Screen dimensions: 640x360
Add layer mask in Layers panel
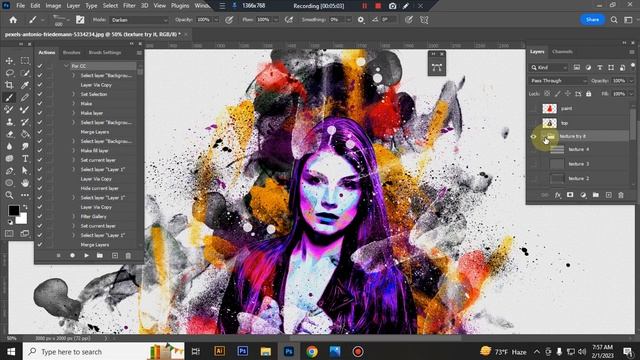click(x=570, y=195)
